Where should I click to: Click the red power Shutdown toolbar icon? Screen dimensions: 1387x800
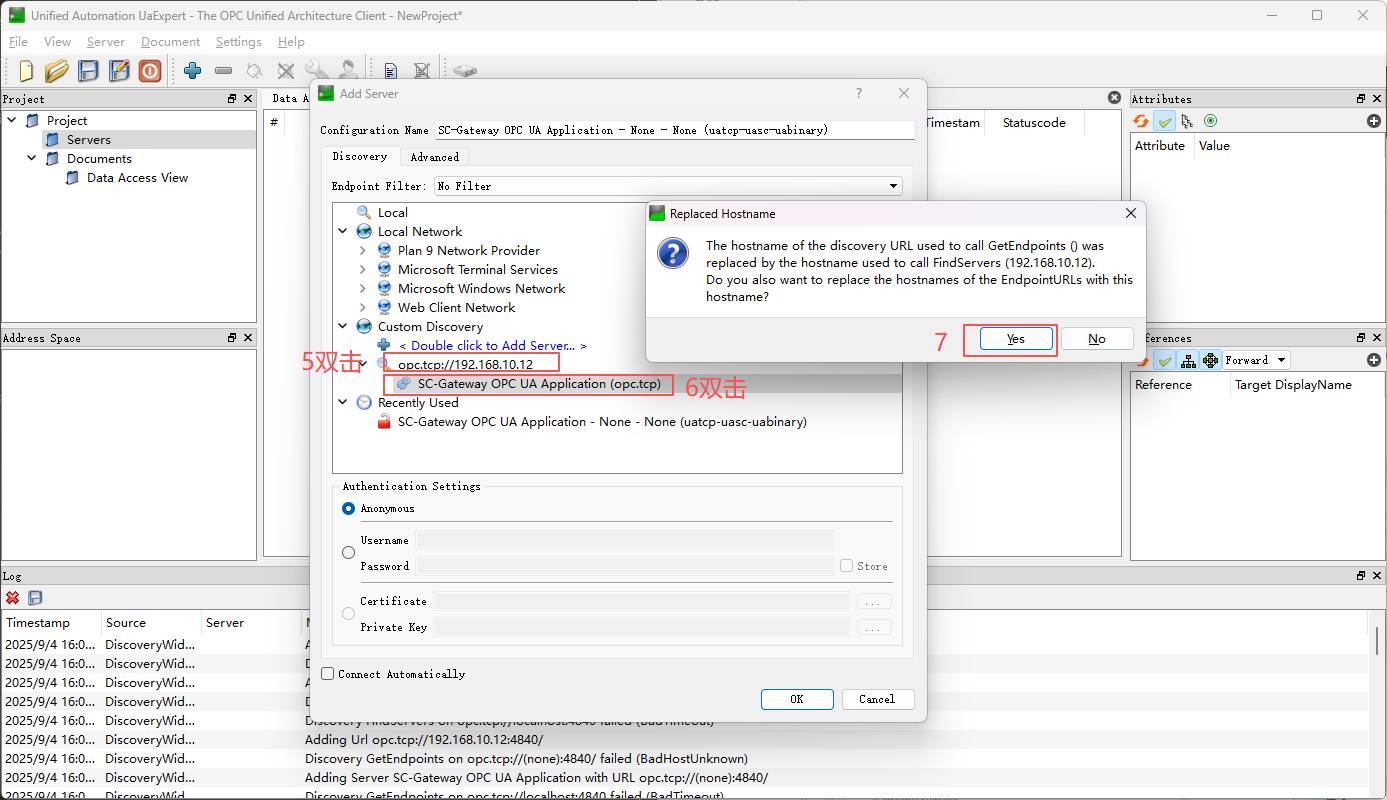150,70
